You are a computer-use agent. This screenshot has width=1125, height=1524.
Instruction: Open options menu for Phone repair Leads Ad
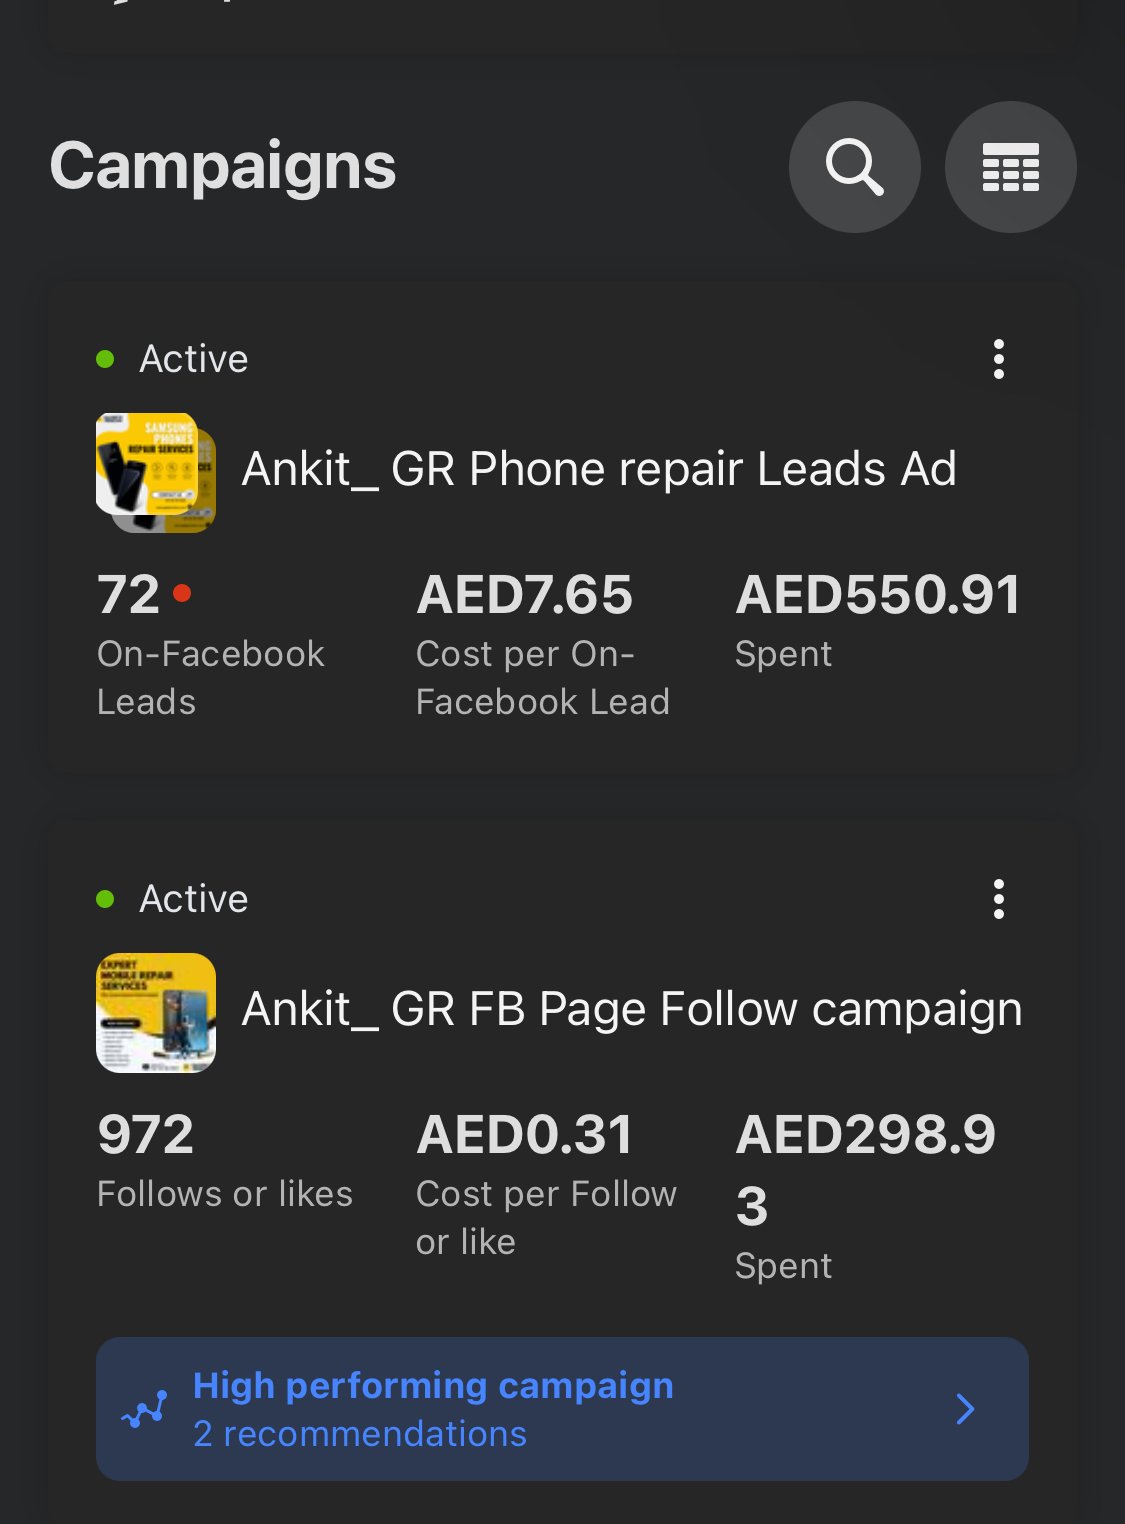[998, 359]
